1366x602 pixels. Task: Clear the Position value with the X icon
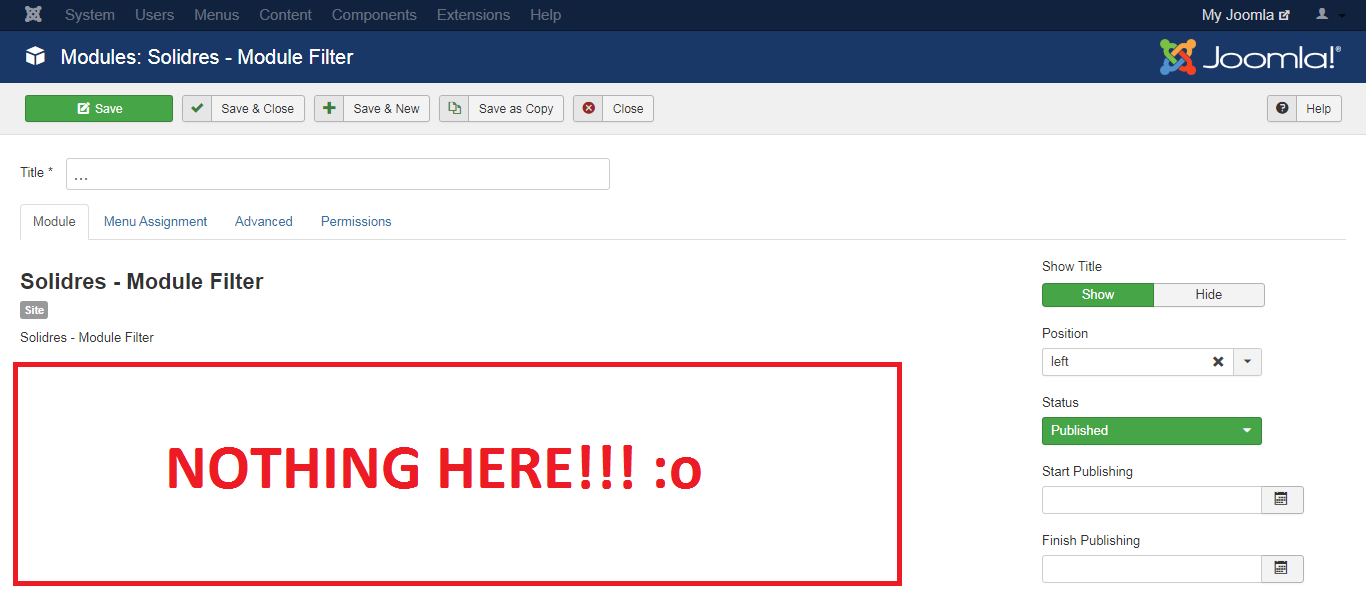click(x=1218, y=362)
